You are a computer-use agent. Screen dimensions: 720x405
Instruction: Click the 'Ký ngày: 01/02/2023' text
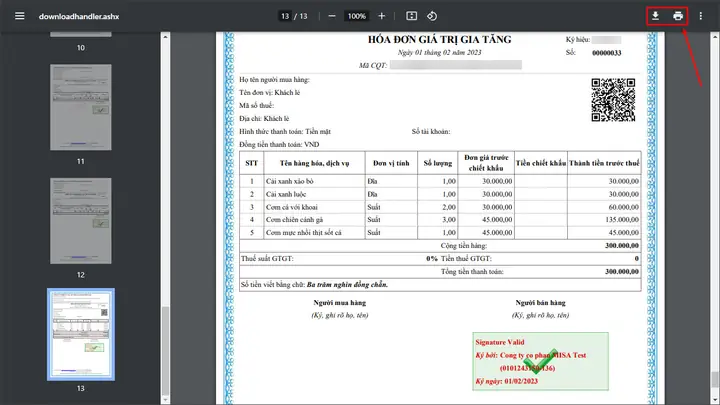[506, 381]
